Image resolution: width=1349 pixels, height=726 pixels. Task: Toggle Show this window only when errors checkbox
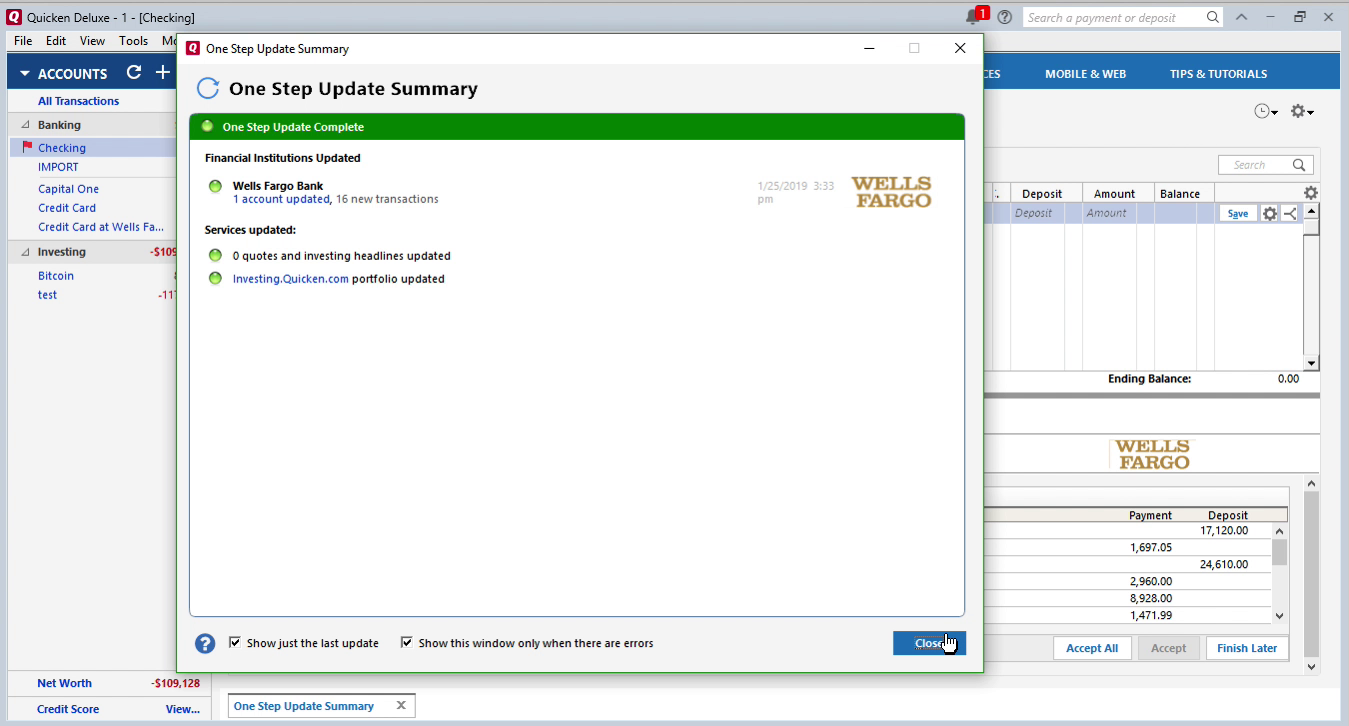pyautogui.click(x=407, y=642)
